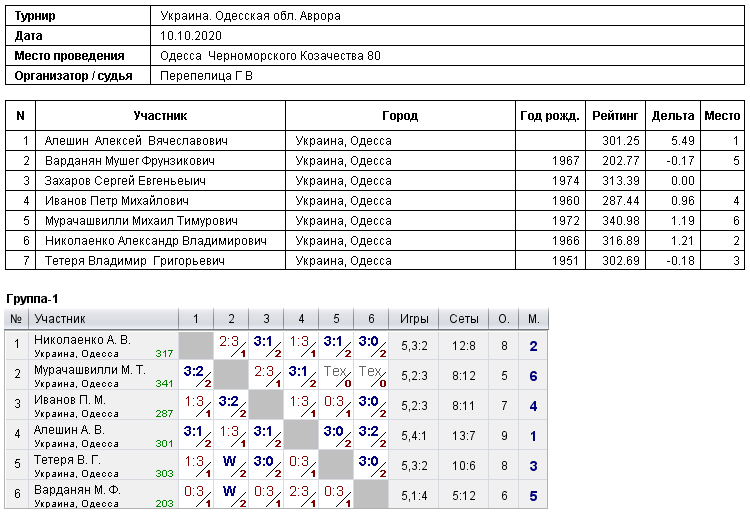Click rating value 340.98
This screenshot has height=514, width=750.
click(621, 221)
